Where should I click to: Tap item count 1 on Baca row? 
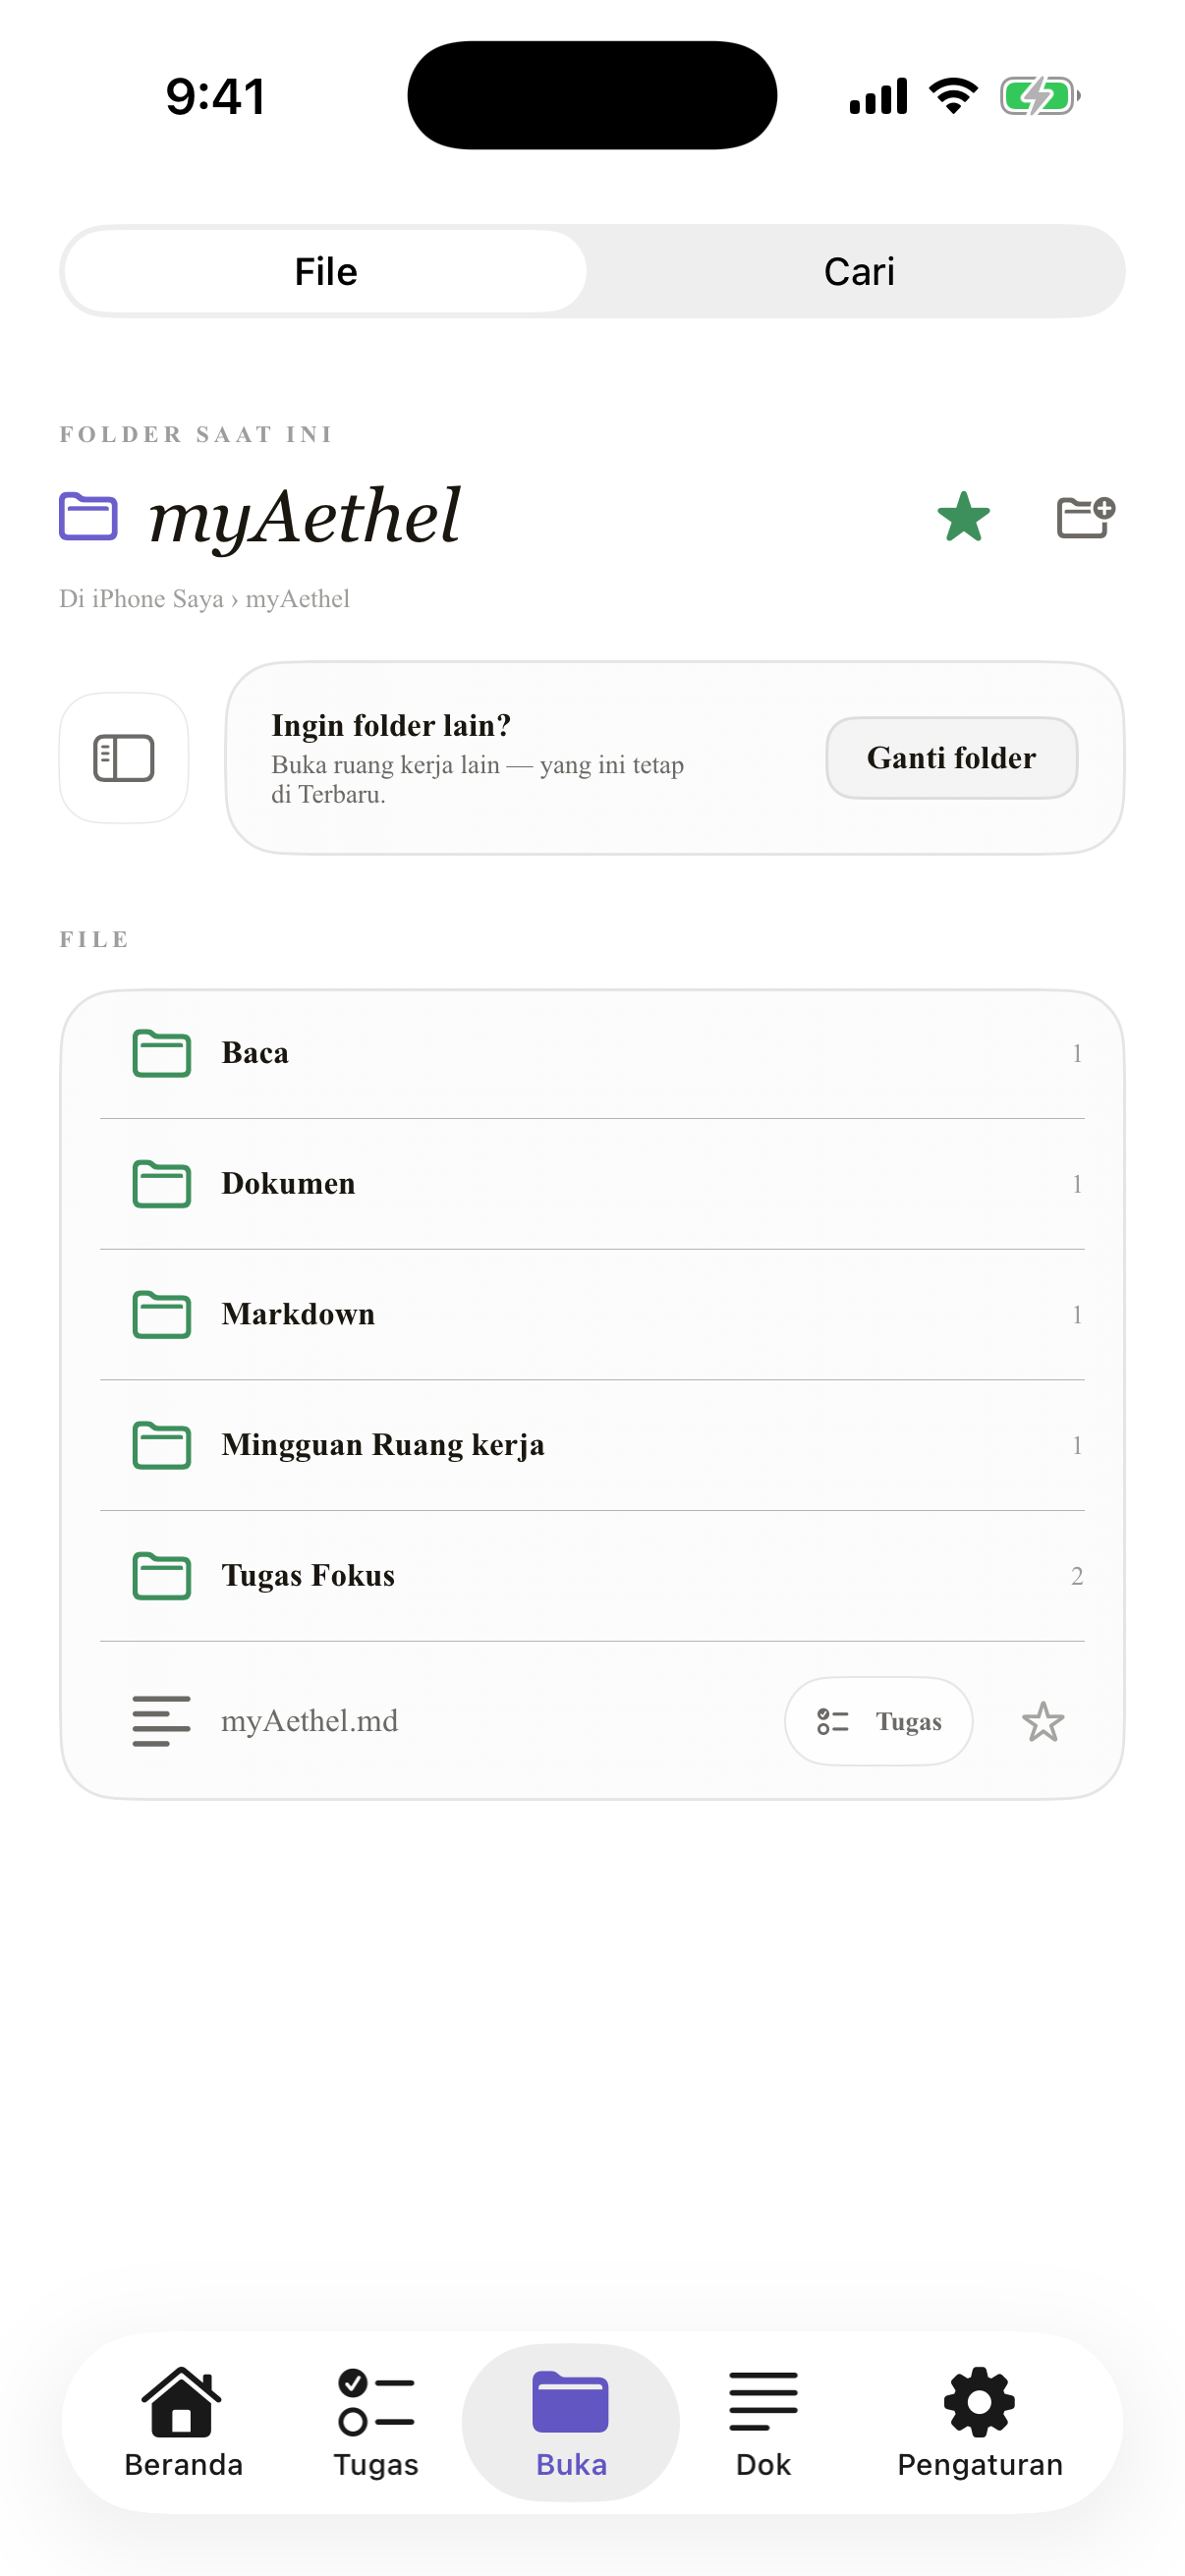coord(1076,1053)
